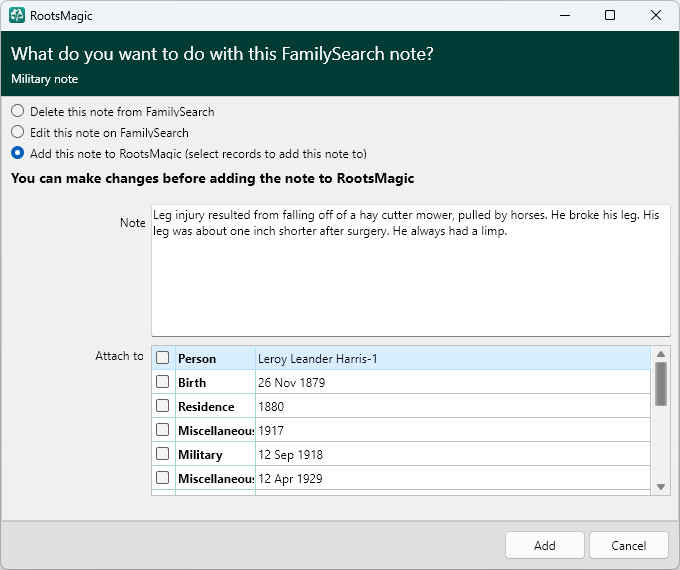The width and height of the screenshot is (680, 570).
Task: Minimize the RootsMagic window
Action: 565,15
